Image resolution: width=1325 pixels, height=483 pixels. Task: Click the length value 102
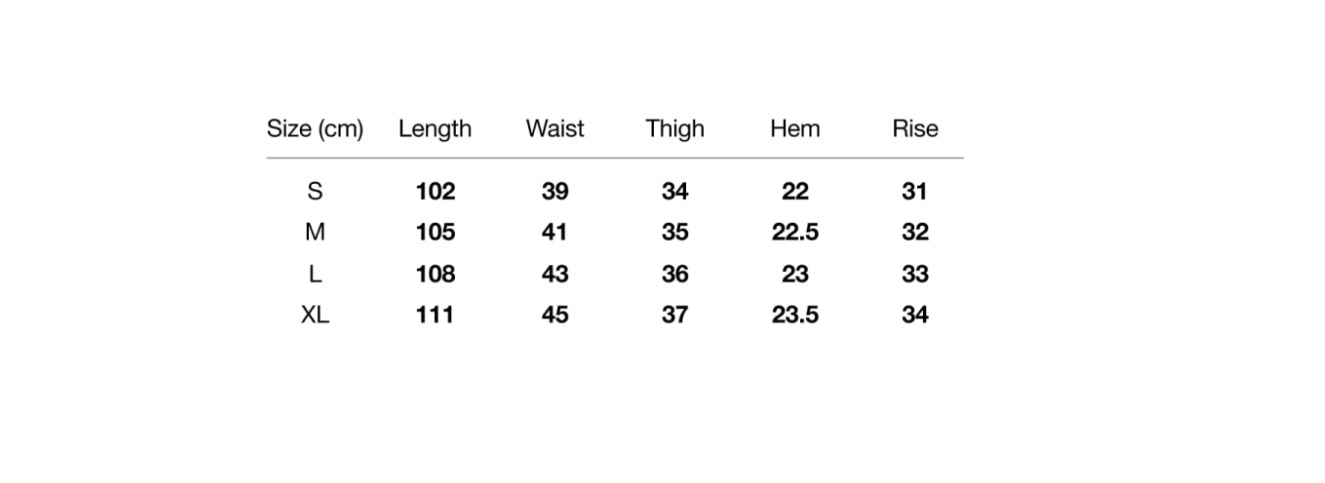[x=435, y=191]
